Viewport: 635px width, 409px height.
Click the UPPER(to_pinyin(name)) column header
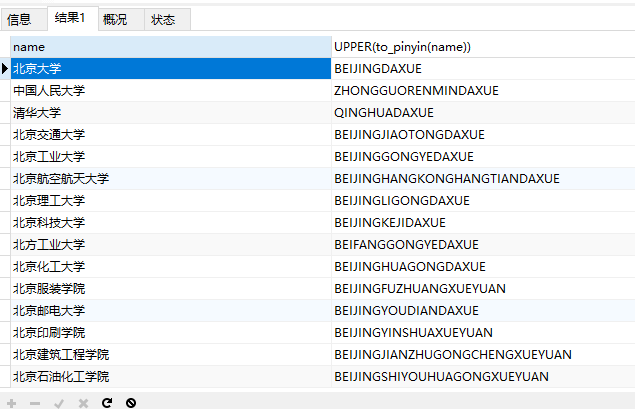[483, 47]
